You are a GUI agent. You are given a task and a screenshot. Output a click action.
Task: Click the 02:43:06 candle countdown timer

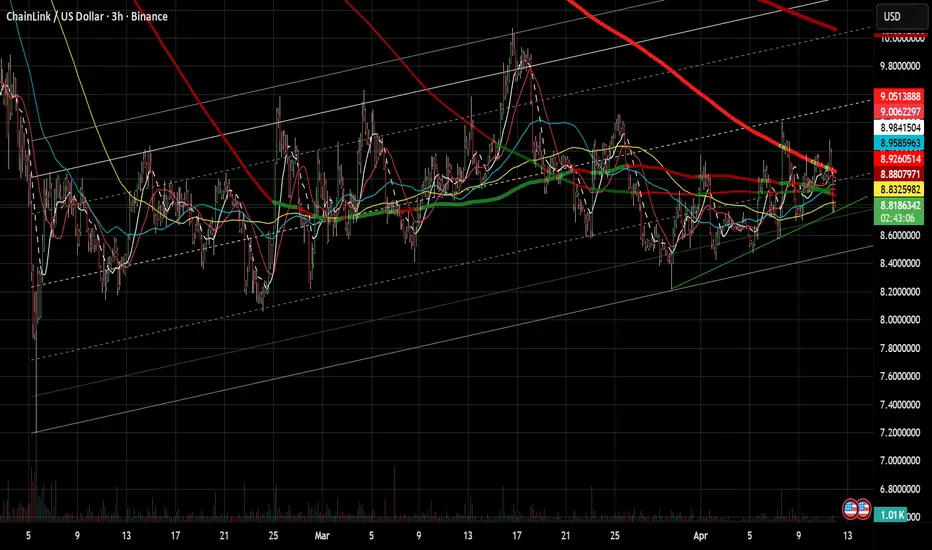[898, 218]
